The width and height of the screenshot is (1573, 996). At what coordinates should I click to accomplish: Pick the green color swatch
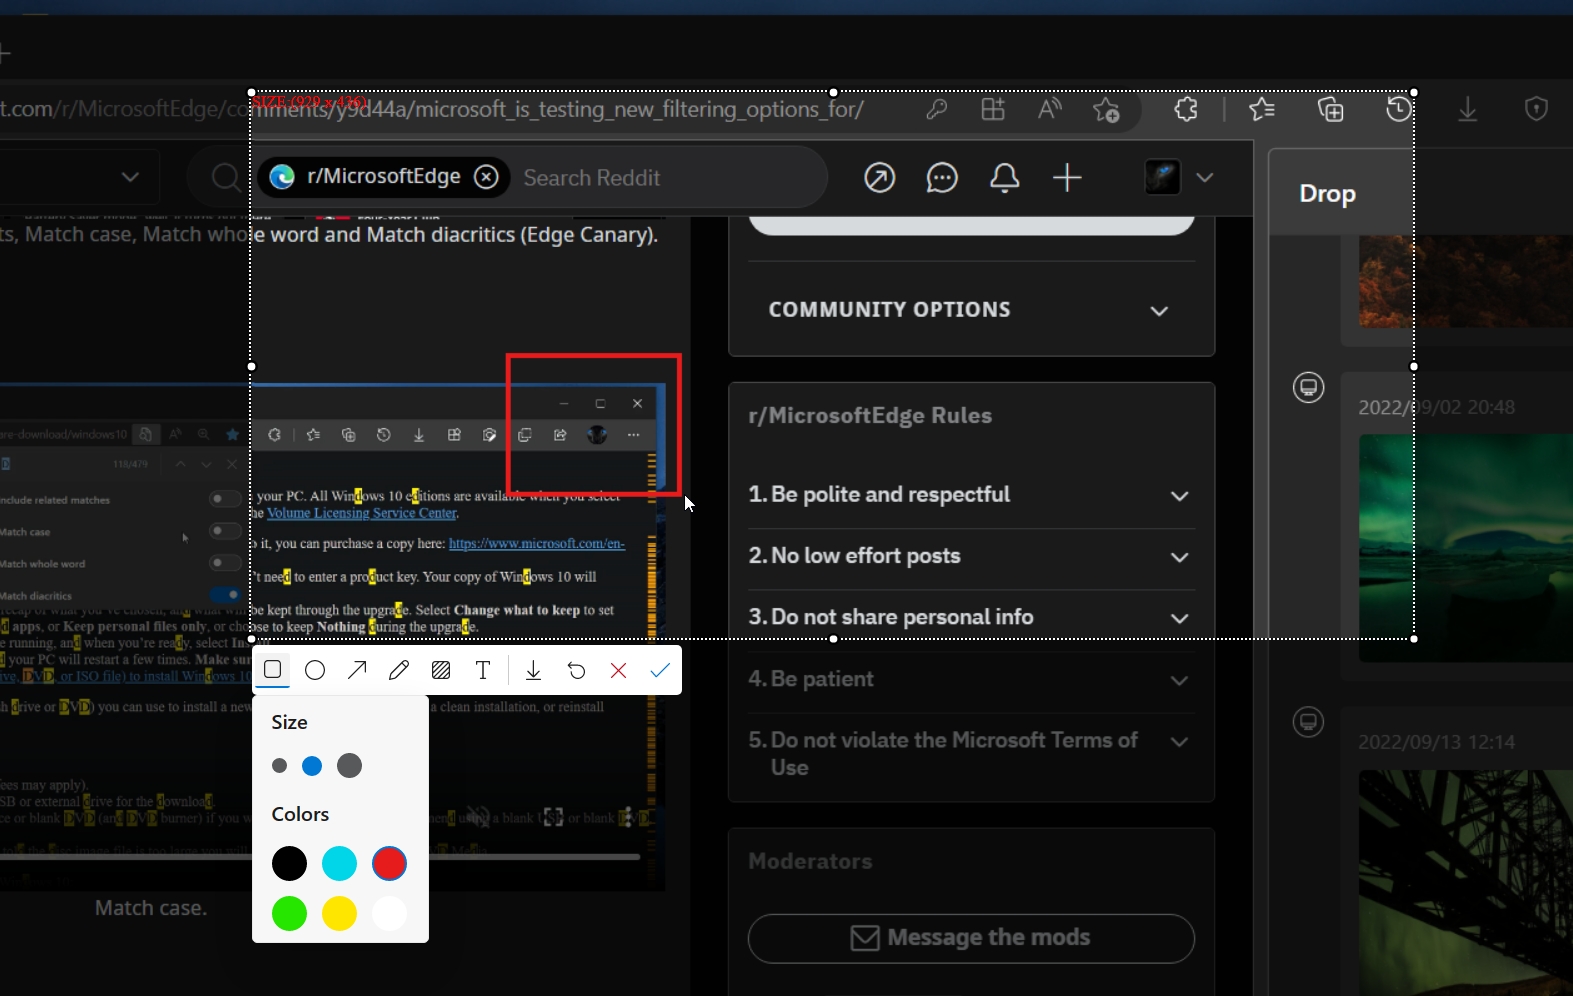289,913
